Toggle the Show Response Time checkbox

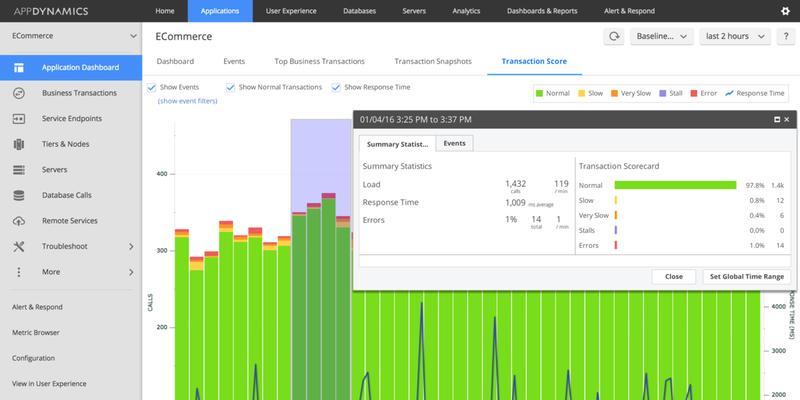click(336, 87)
